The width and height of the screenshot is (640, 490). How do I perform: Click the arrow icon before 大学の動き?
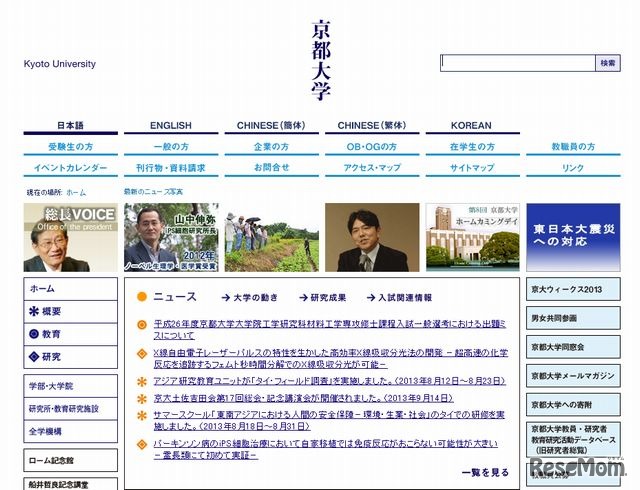coord(225,298)
